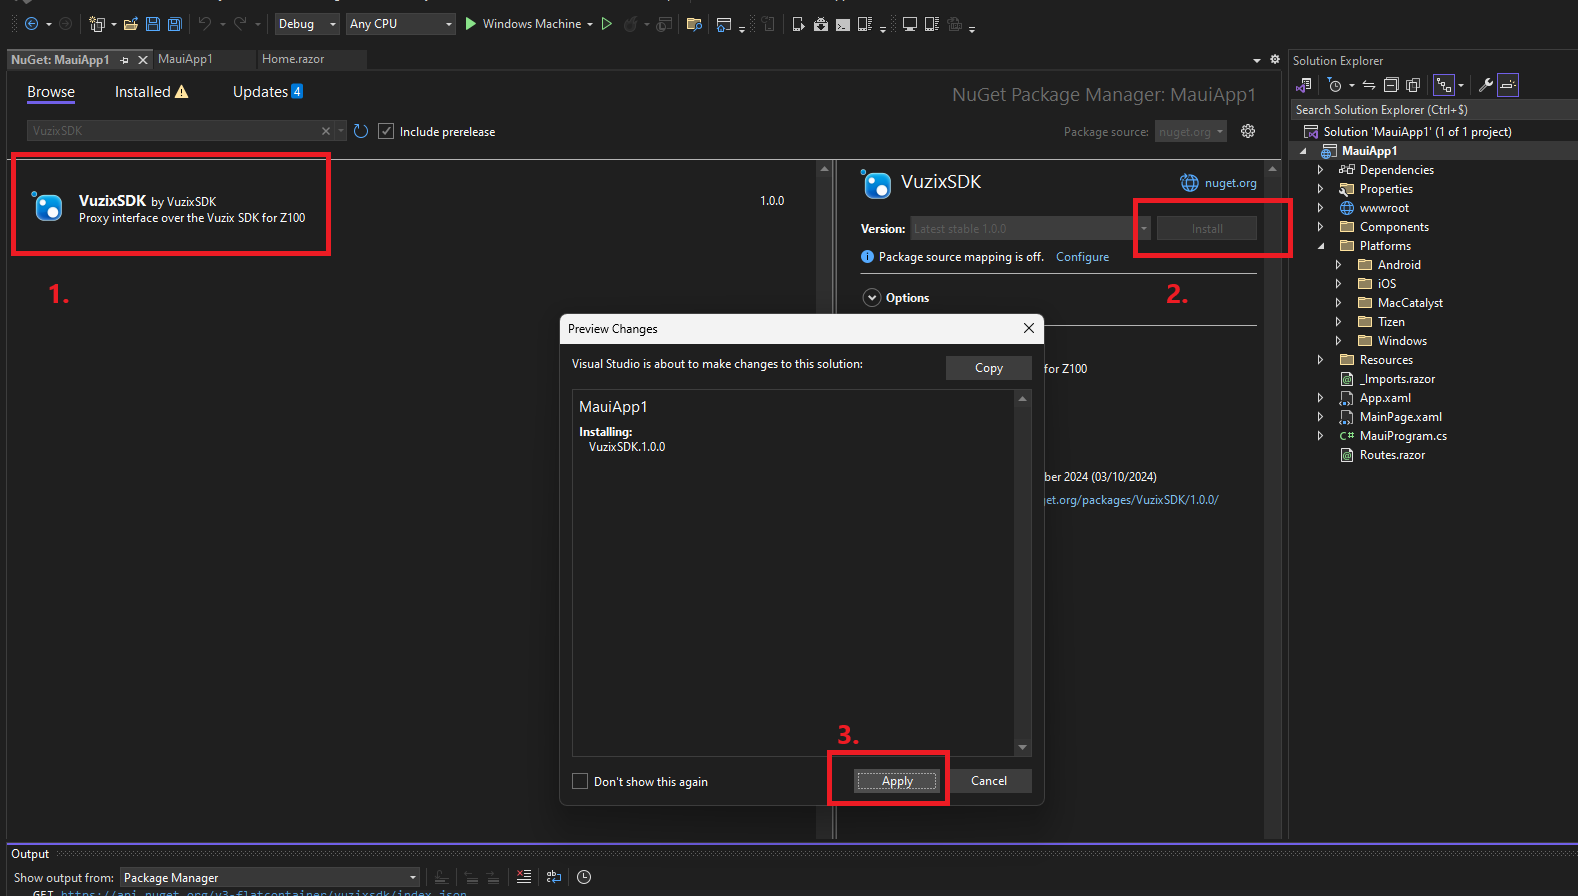Viewport: 1578px width, 896px height.
Task: Click Cancel in Preview Changes dialog
Action: (989, 781)
